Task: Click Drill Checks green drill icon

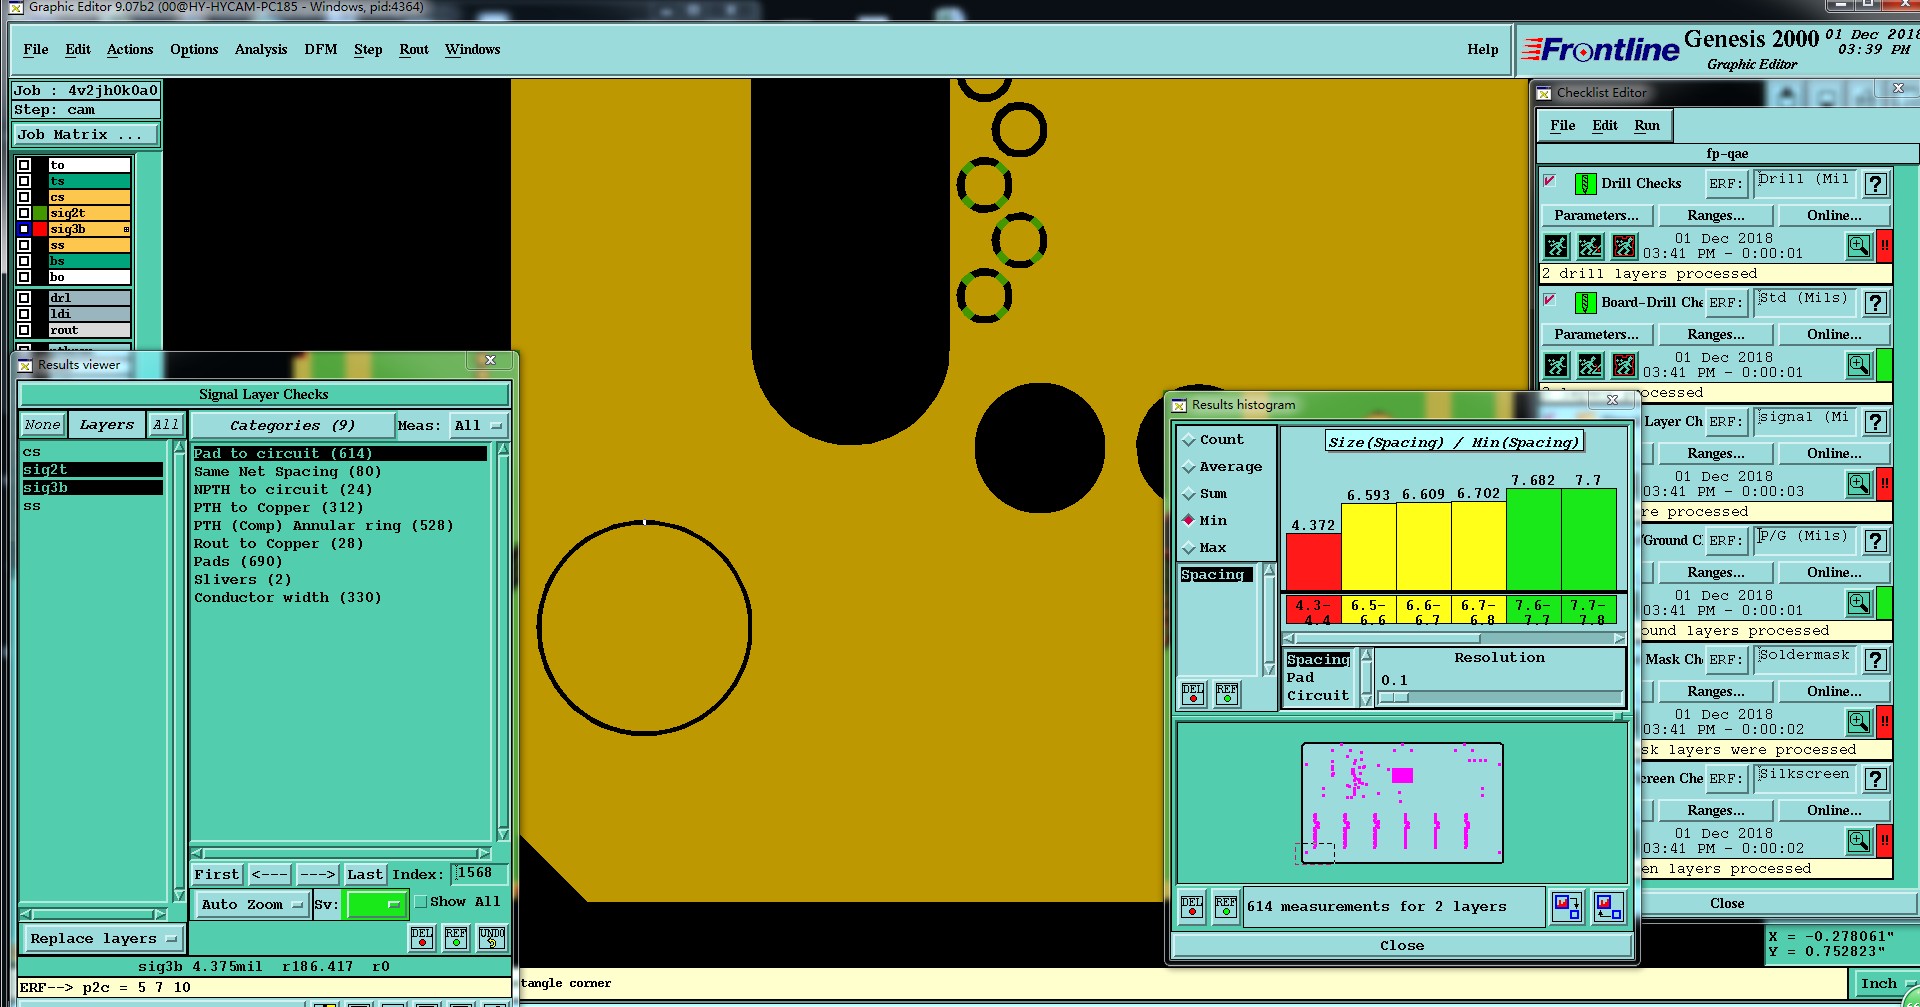Action: [x=1585, y=184]
